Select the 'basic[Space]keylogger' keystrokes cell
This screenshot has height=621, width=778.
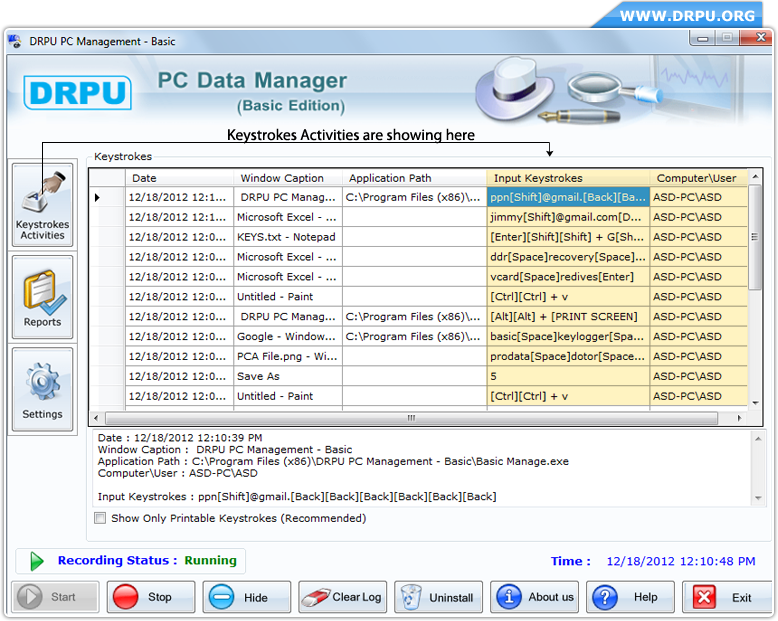click(x=568, y=336)
